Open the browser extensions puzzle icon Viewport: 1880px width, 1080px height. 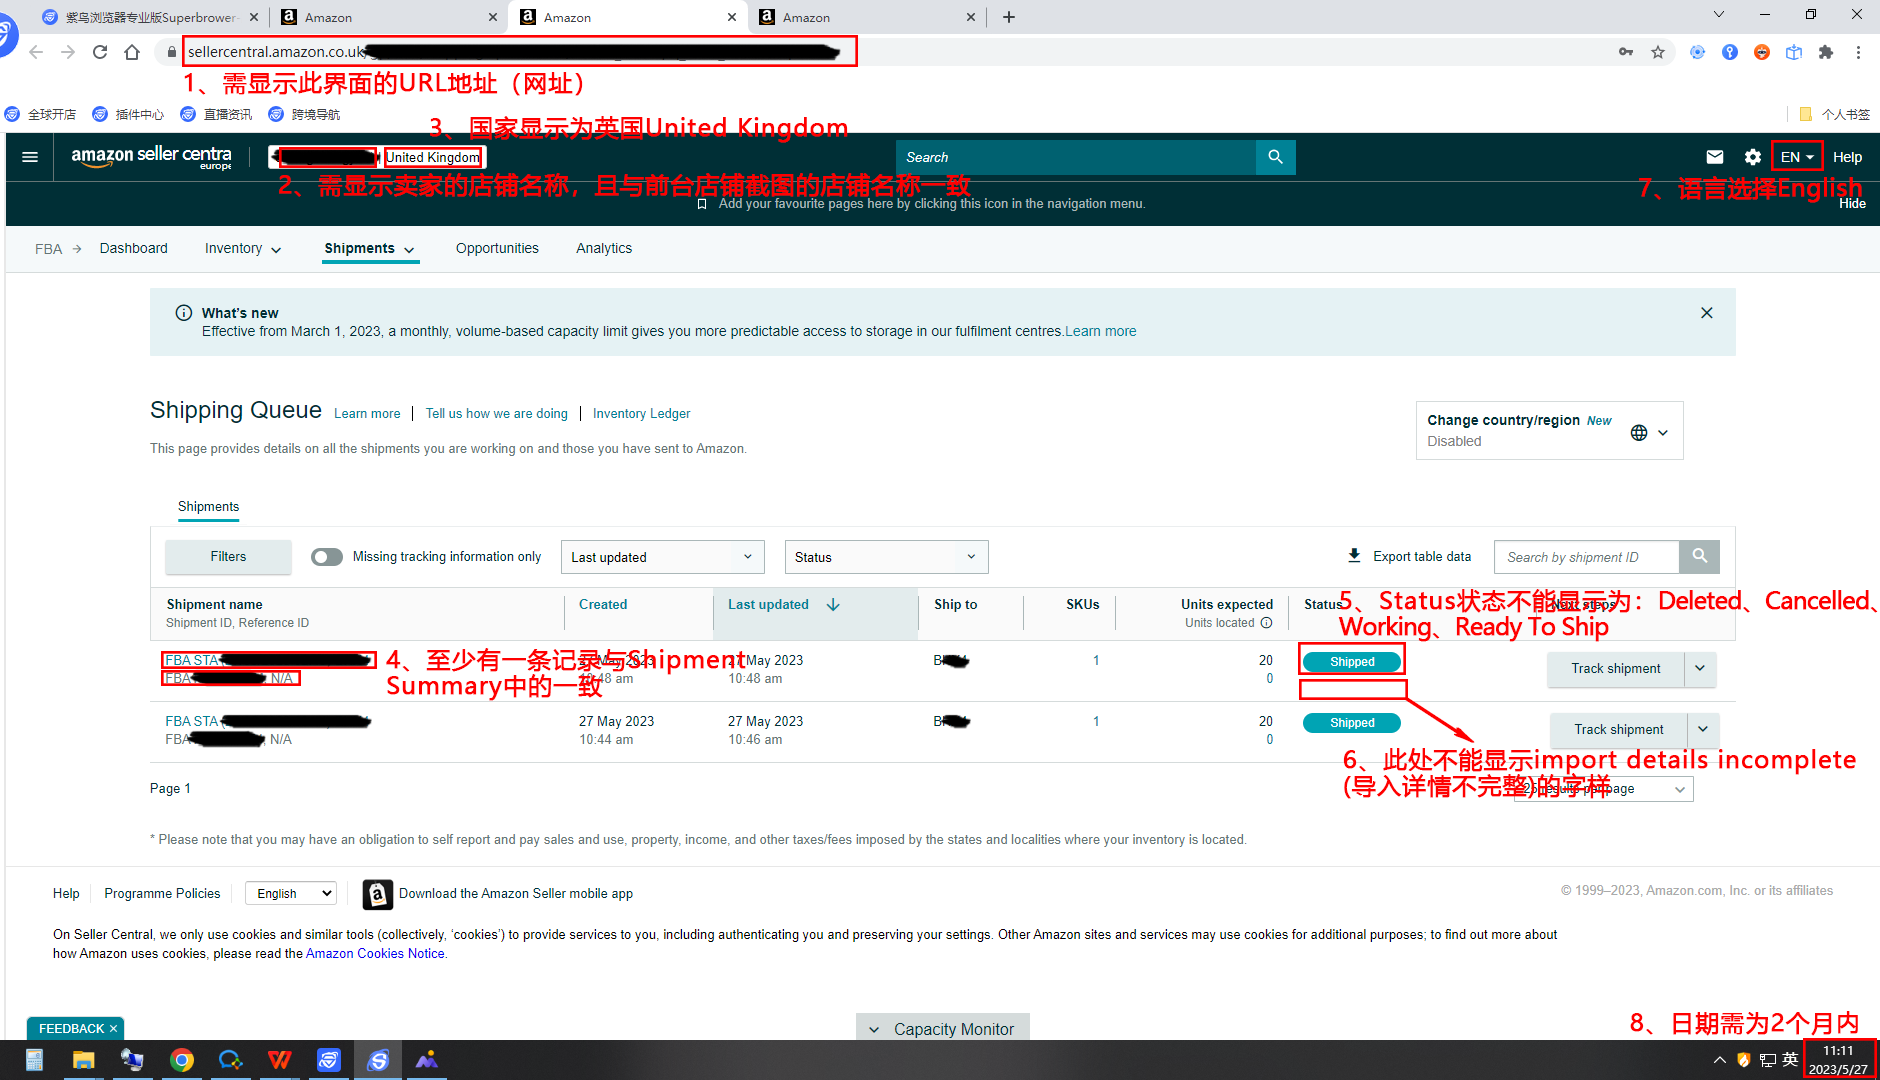(1826, 52)
